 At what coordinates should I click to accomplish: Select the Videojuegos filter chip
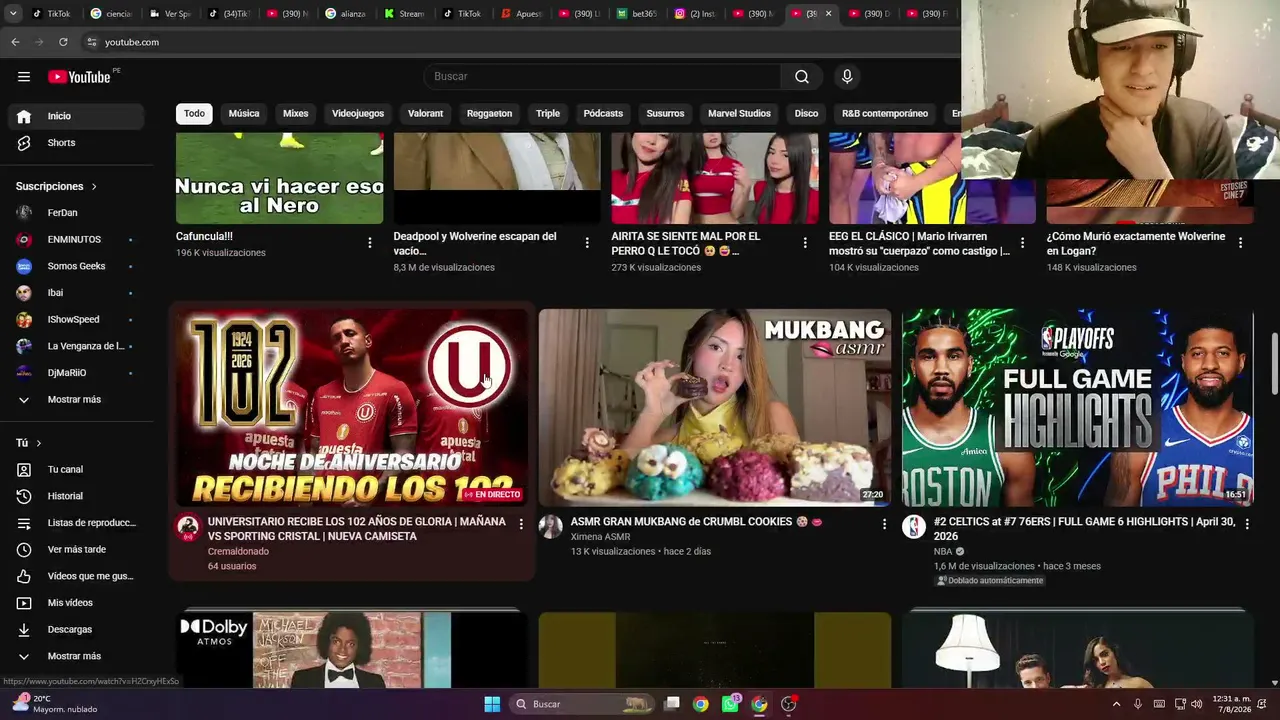(x=358, y=114)
